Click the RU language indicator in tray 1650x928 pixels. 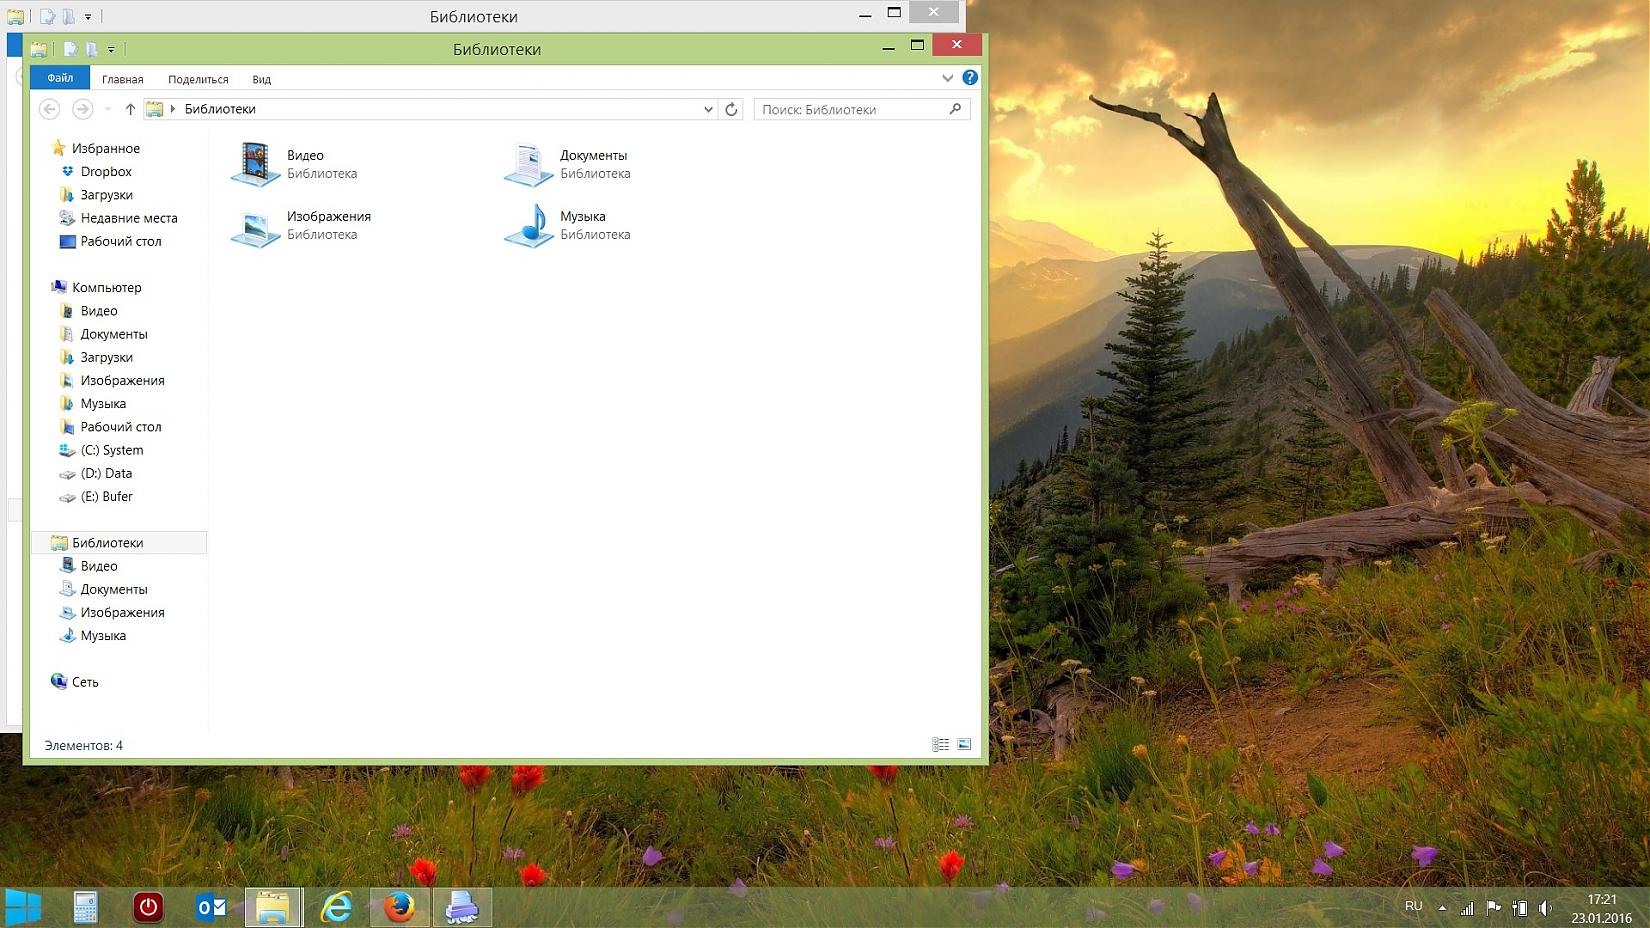pos(1413,906)
